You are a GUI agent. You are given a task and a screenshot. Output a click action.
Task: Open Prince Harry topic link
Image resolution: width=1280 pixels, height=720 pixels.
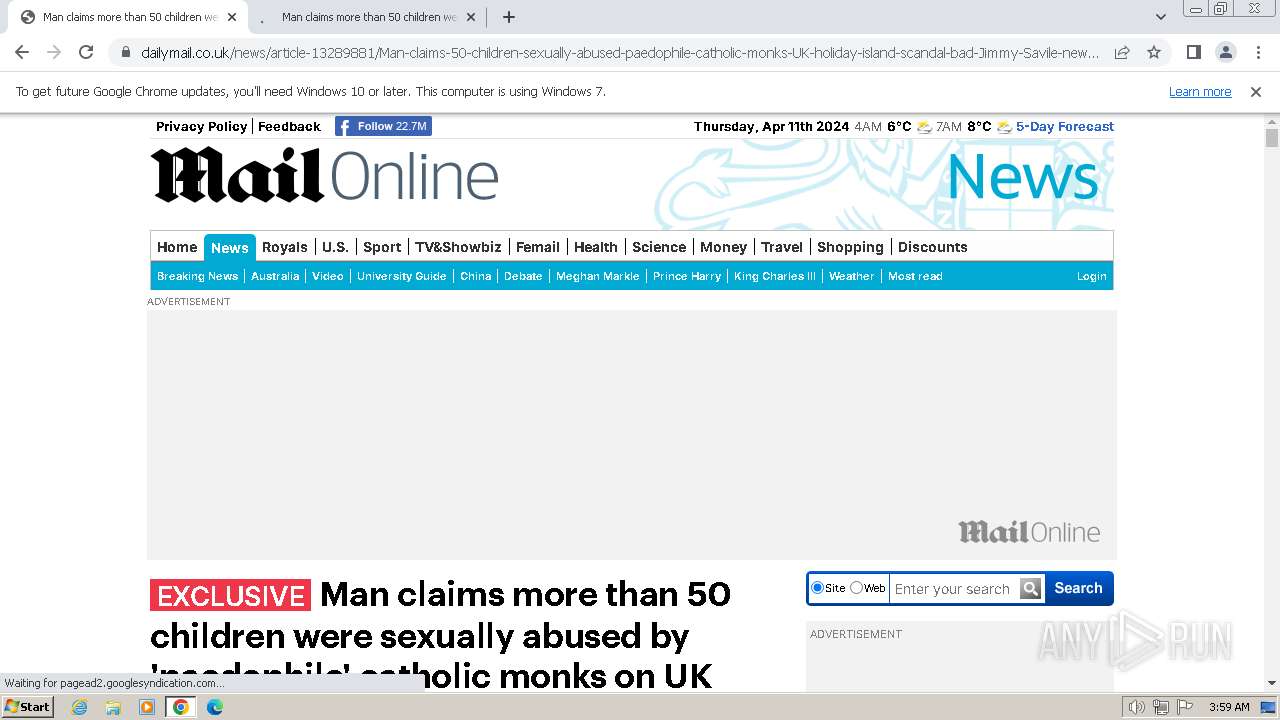coord(687,276)
